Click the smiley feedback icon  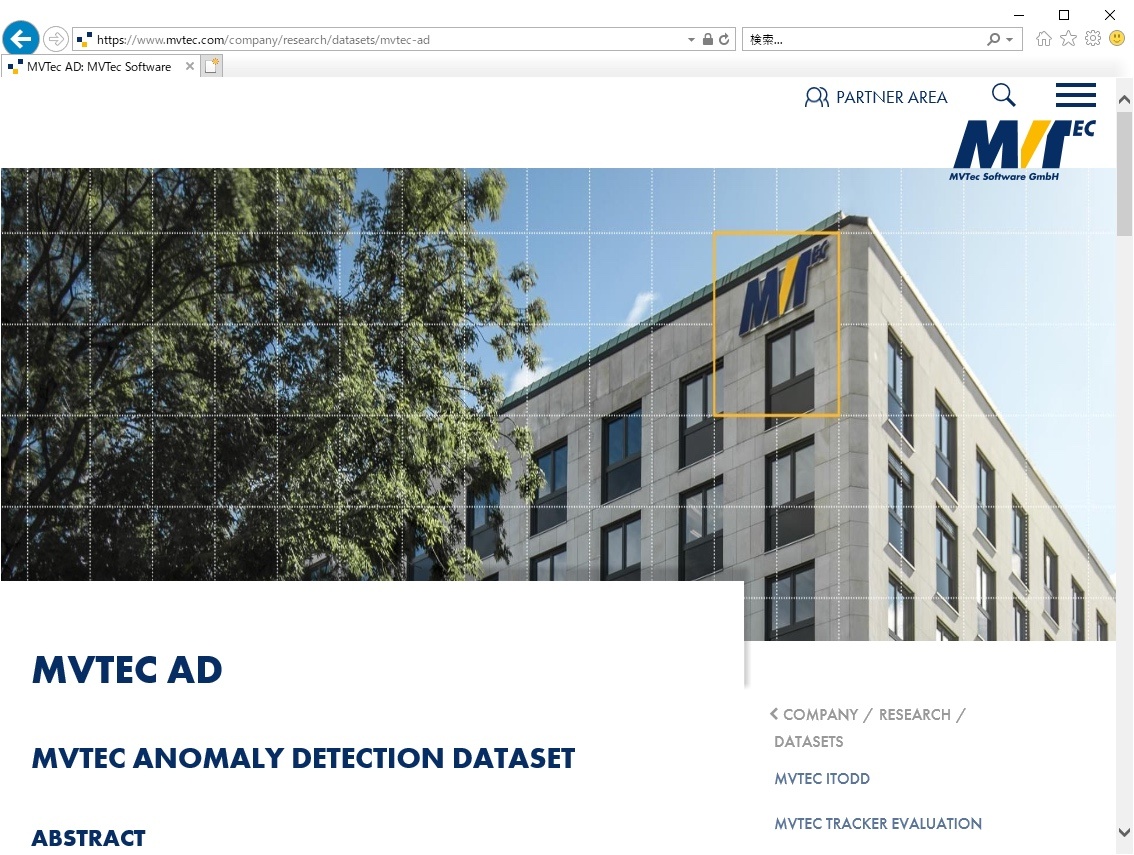pyautogui.click(x=1117, y=38)
